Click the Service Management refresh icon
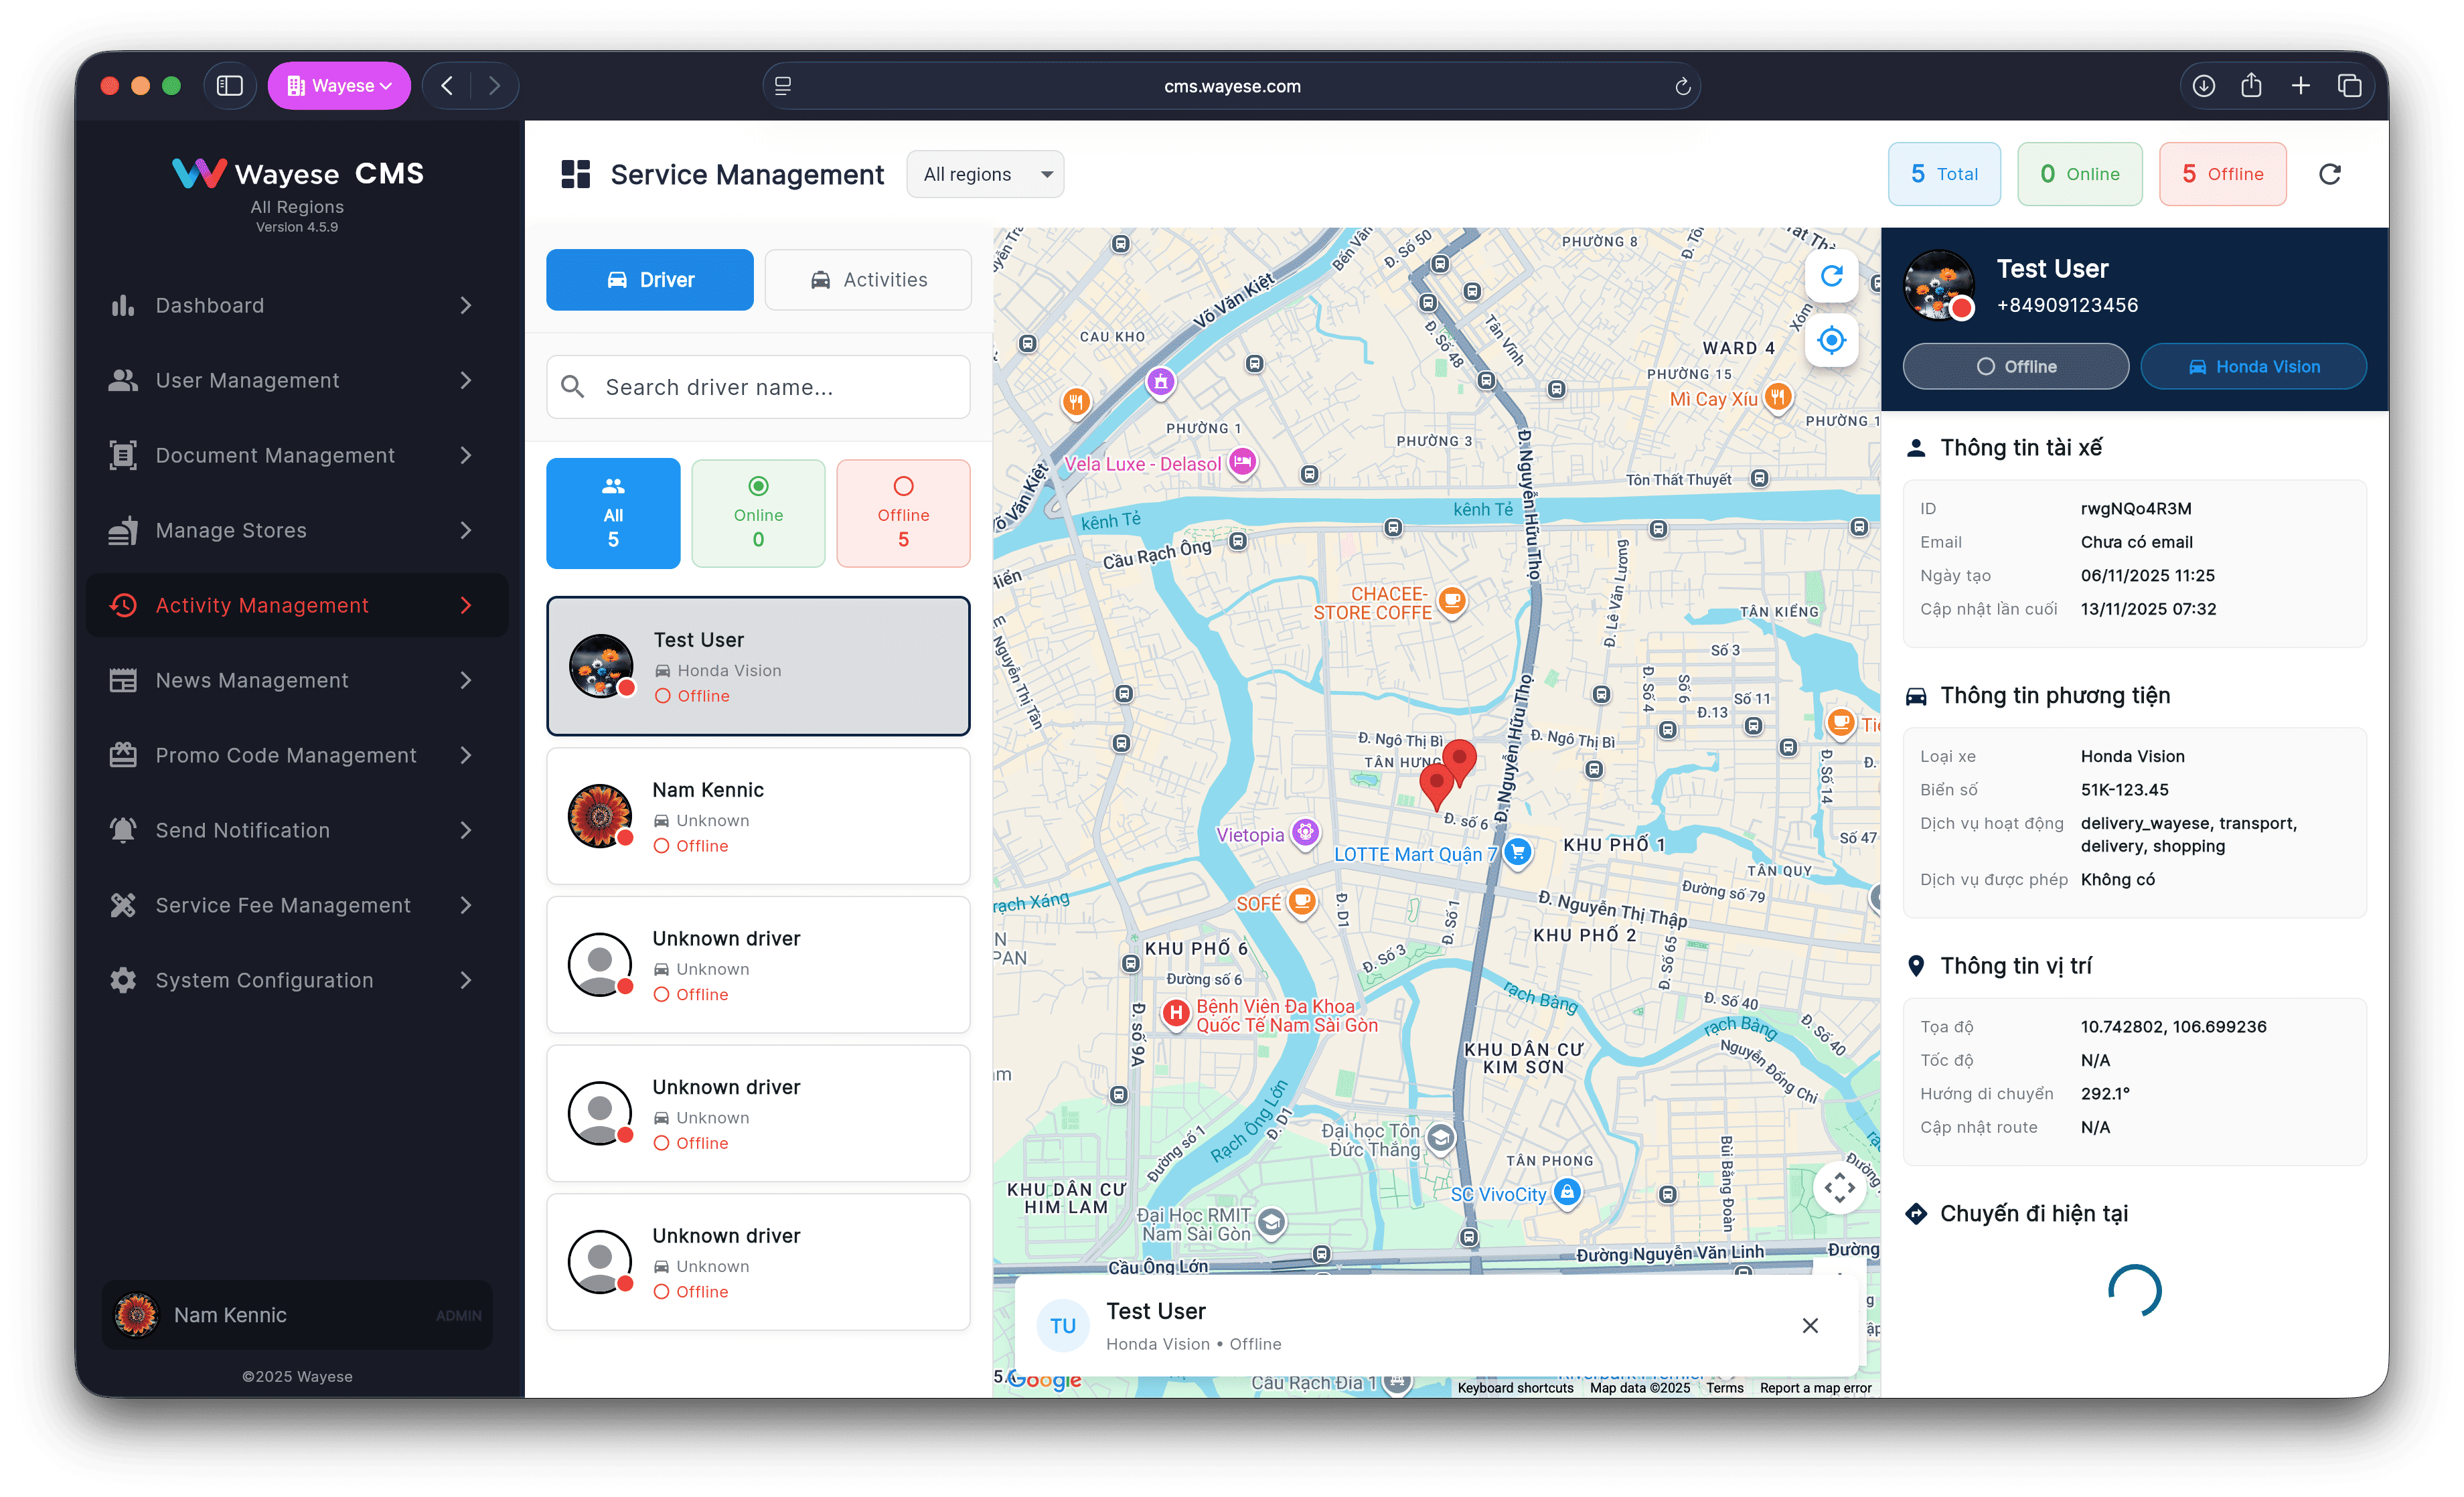 (2330, 174)
